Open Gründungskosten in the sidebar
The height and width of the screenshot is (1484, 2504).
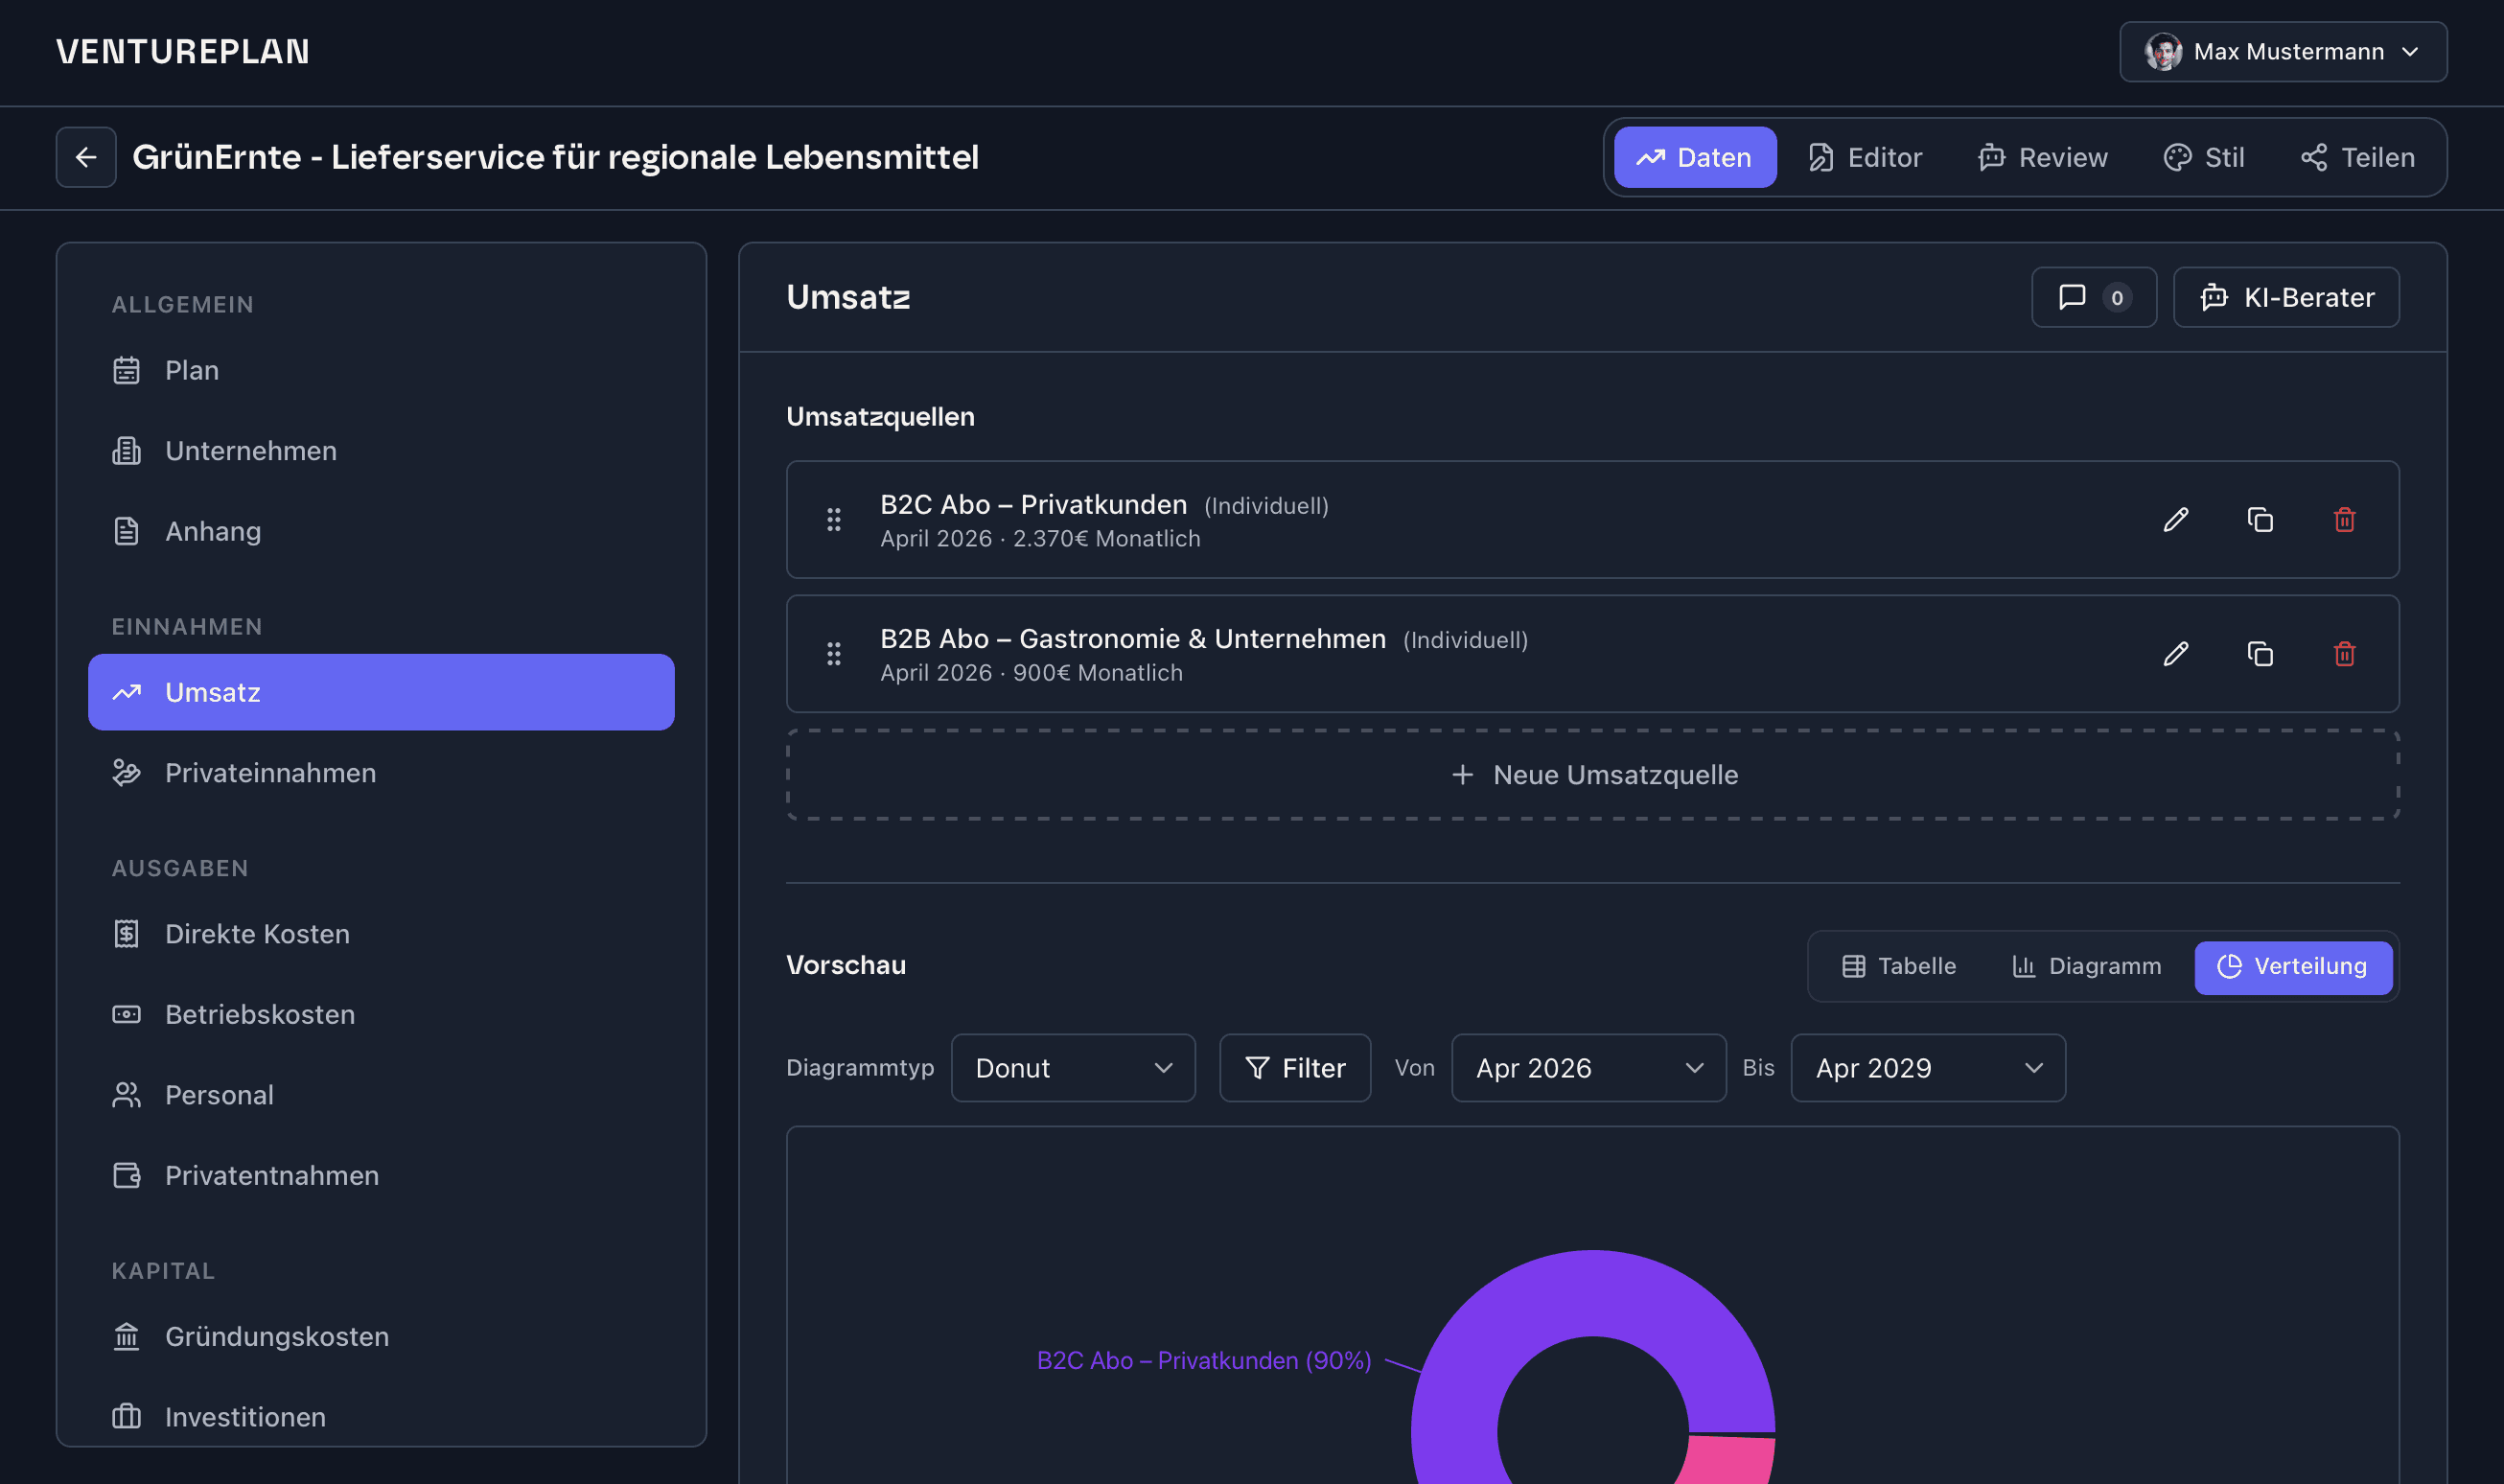click(x=381, y=1337)
